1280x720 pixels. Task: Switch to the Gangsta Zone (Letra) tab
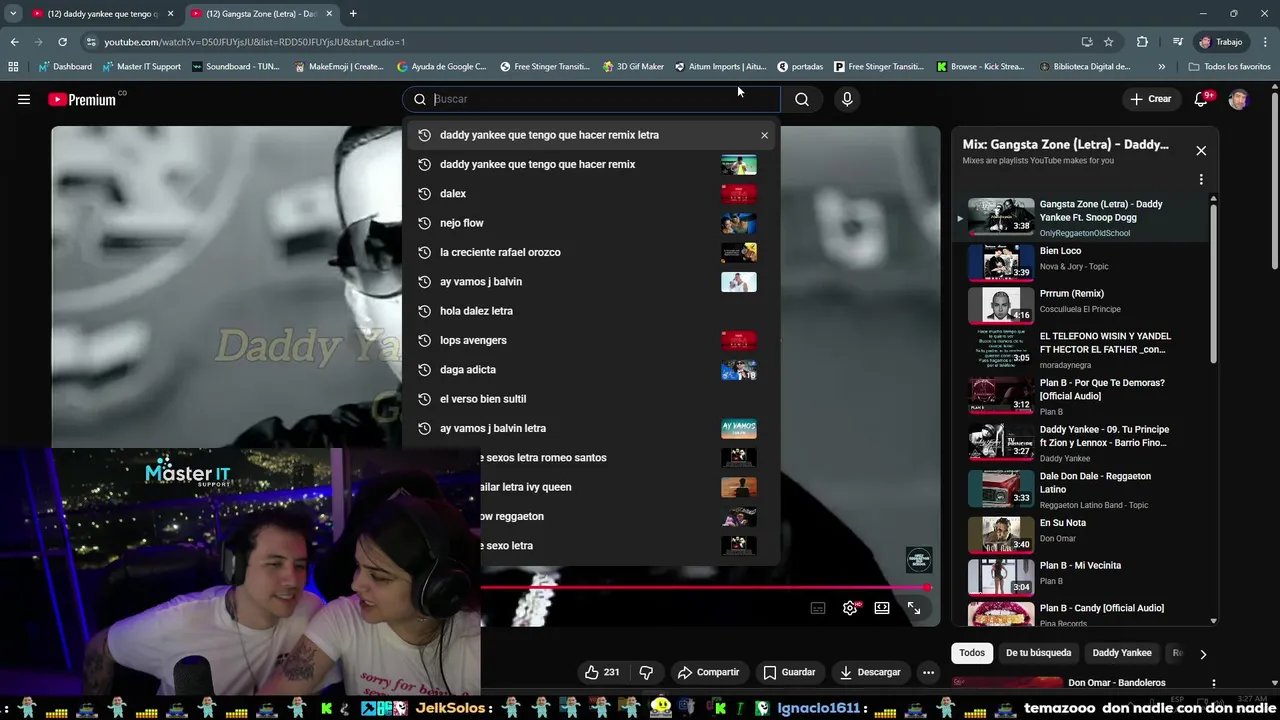click(262, 14)
